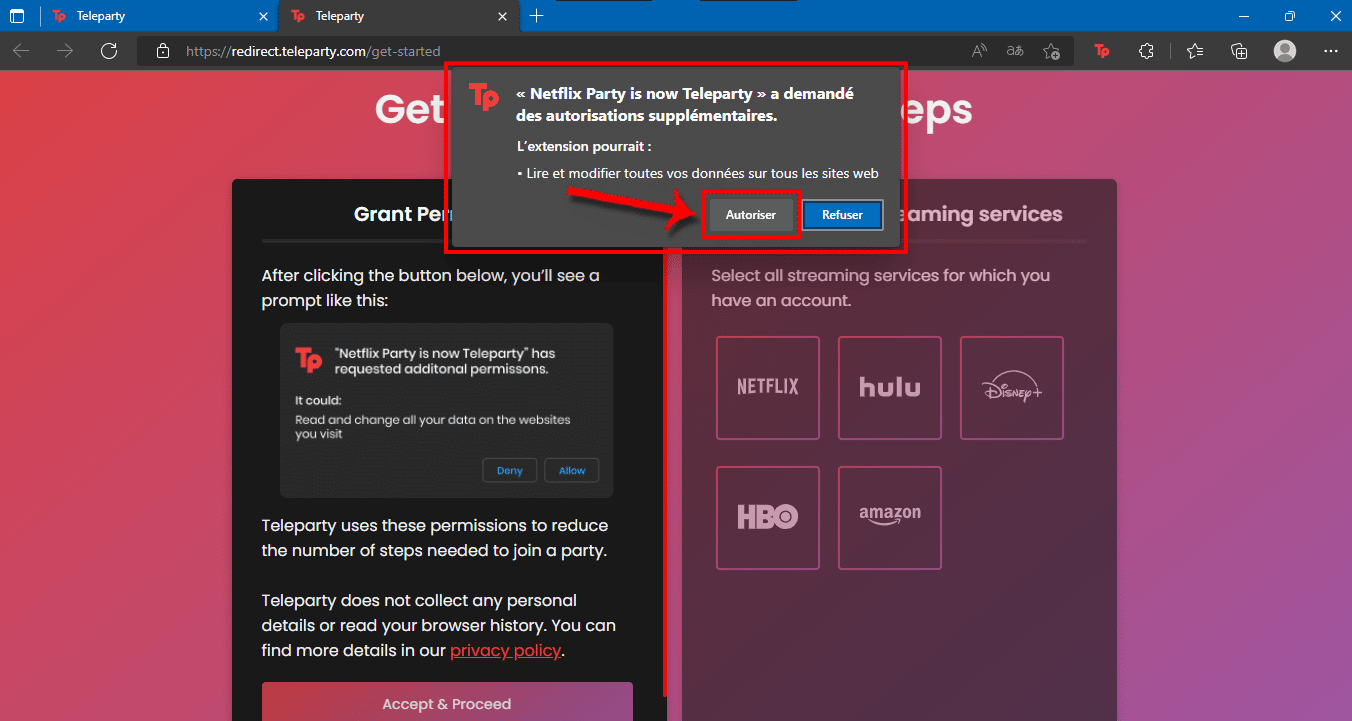Viewport: 1352px width, 721px height.
Task: Select the Amazon streaming service tile
Action: coord(890,517)
